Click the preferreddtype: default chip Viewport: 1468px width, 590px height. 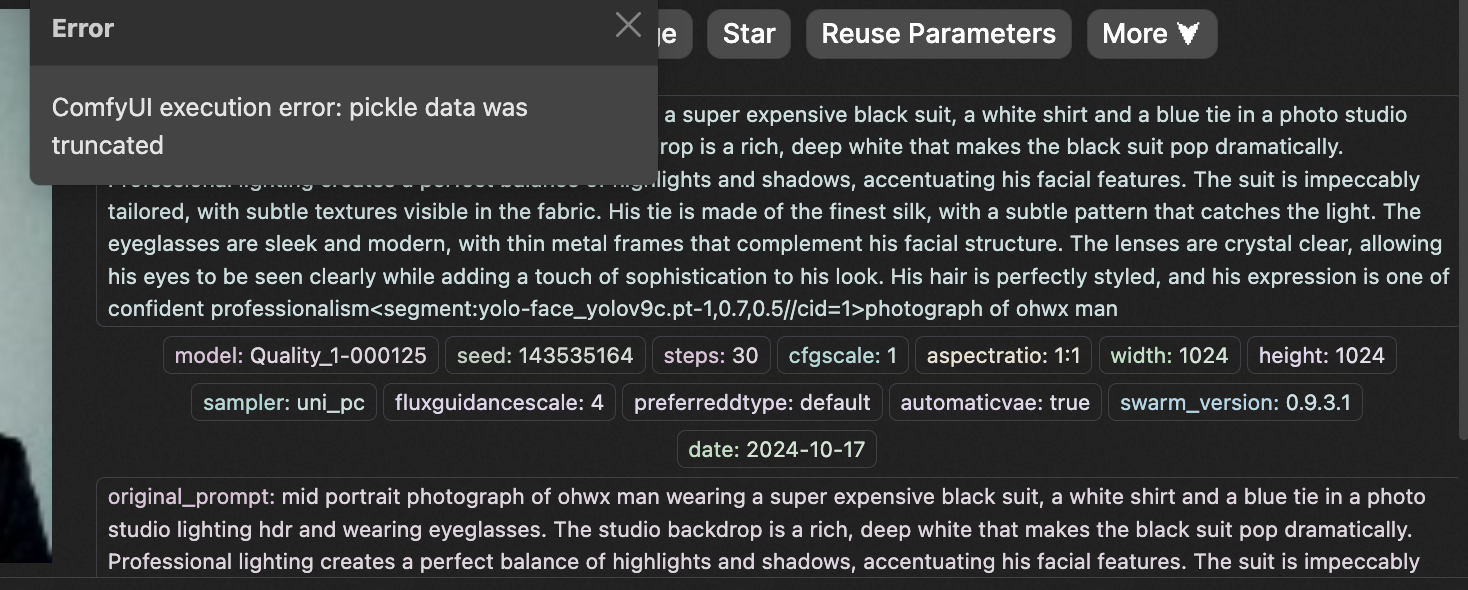coord(750,402)
